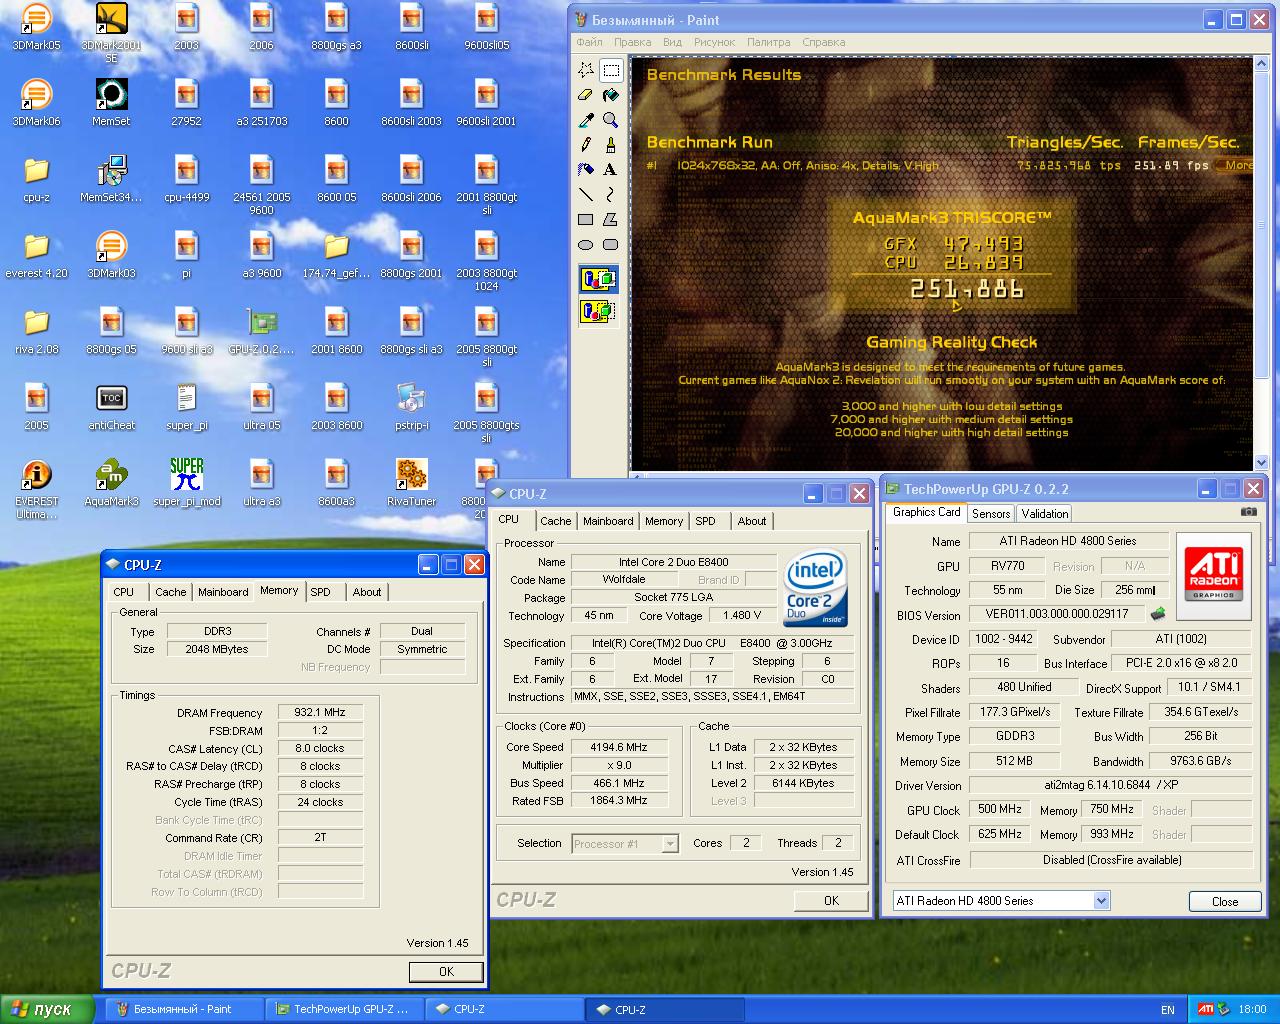
Task: Select the Curve tool in Paint
Action: (x=611, y=195)
